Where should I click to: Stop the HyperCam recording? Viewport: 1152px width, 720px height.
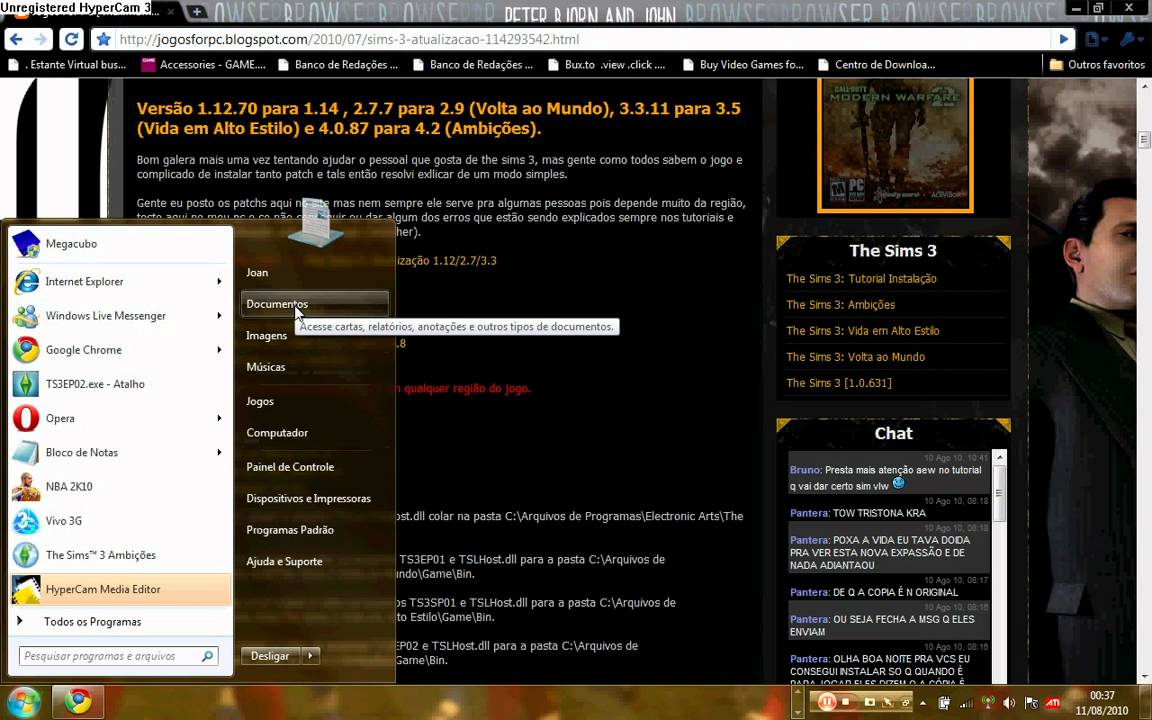point(846,703)
